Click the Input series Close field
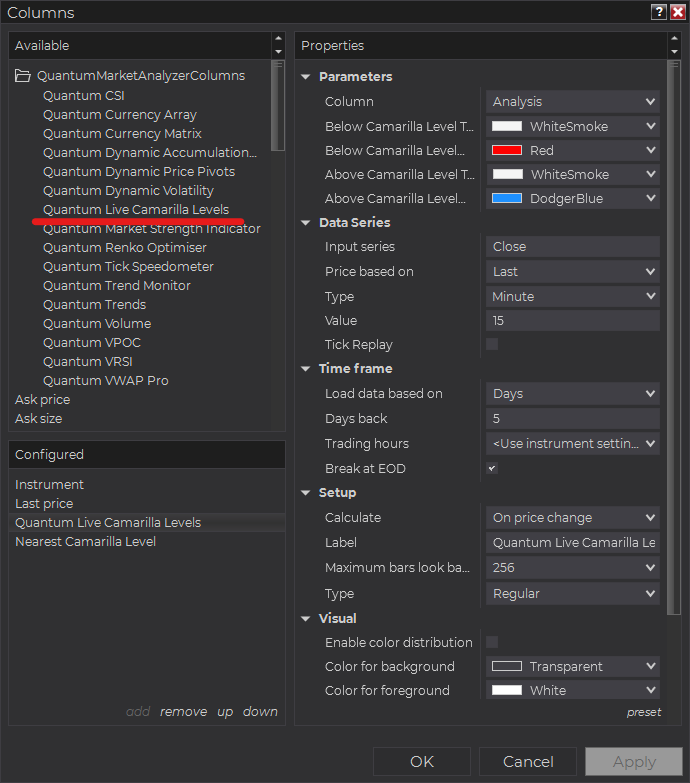The image size is (690, 783). click(573, 246)
